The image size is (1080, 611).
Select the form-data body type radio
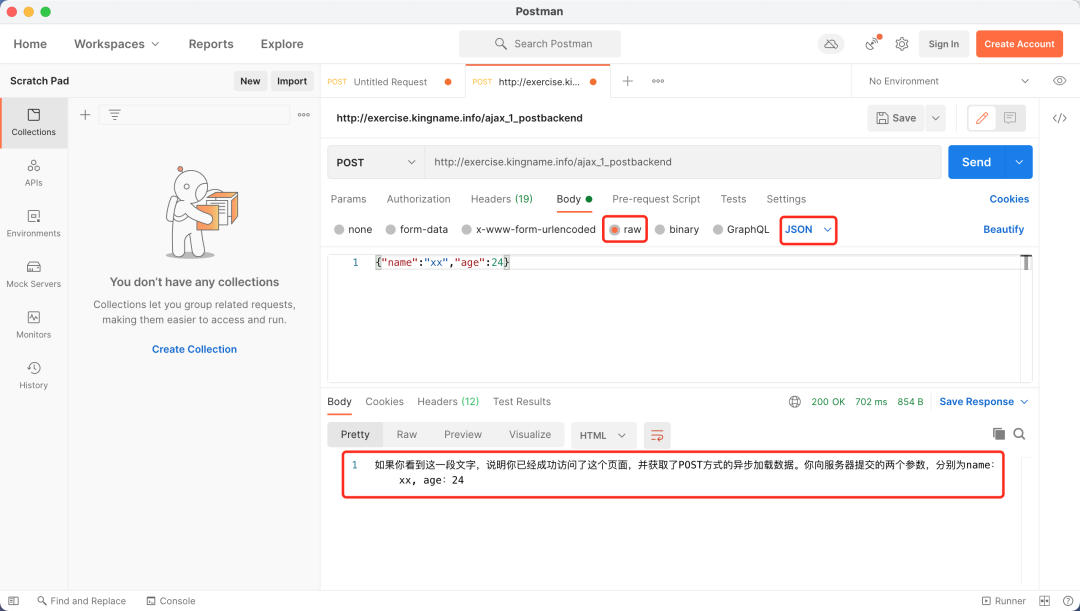[x=391, y=229]
